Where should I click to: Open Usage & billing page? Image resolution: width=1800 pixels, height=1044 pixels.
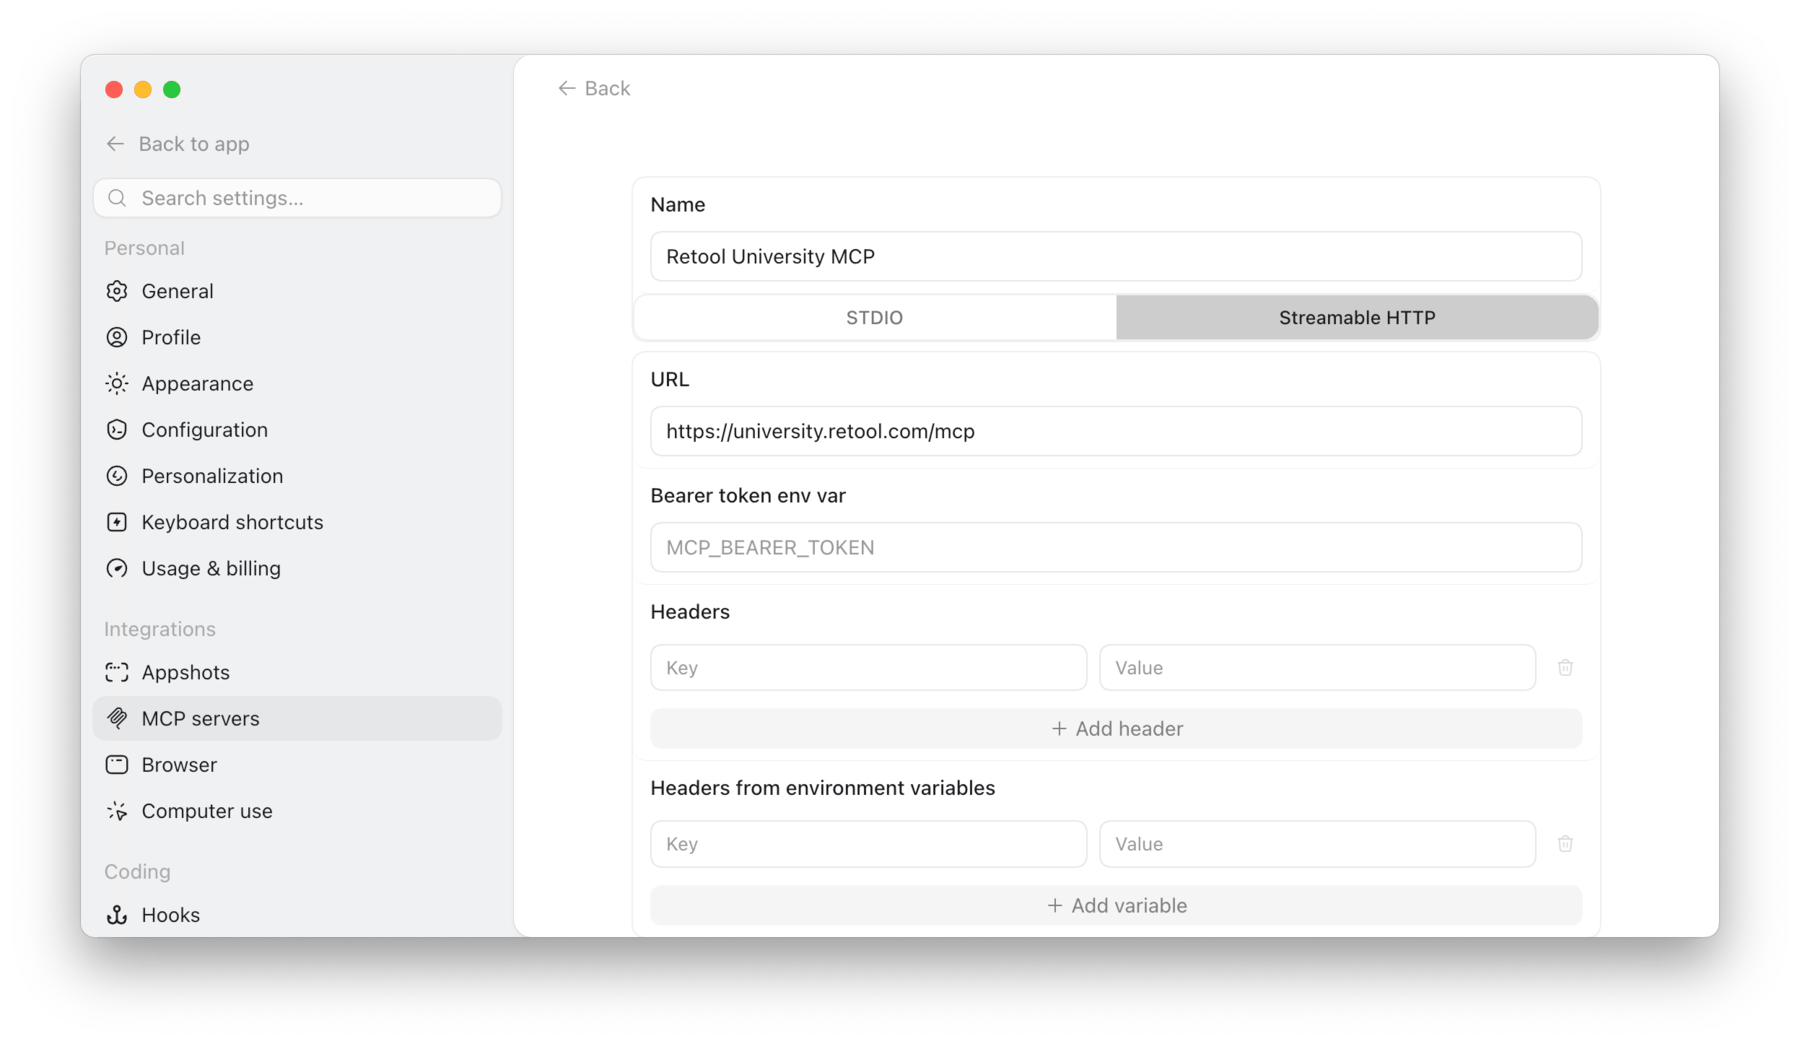[x=297, y=568]
